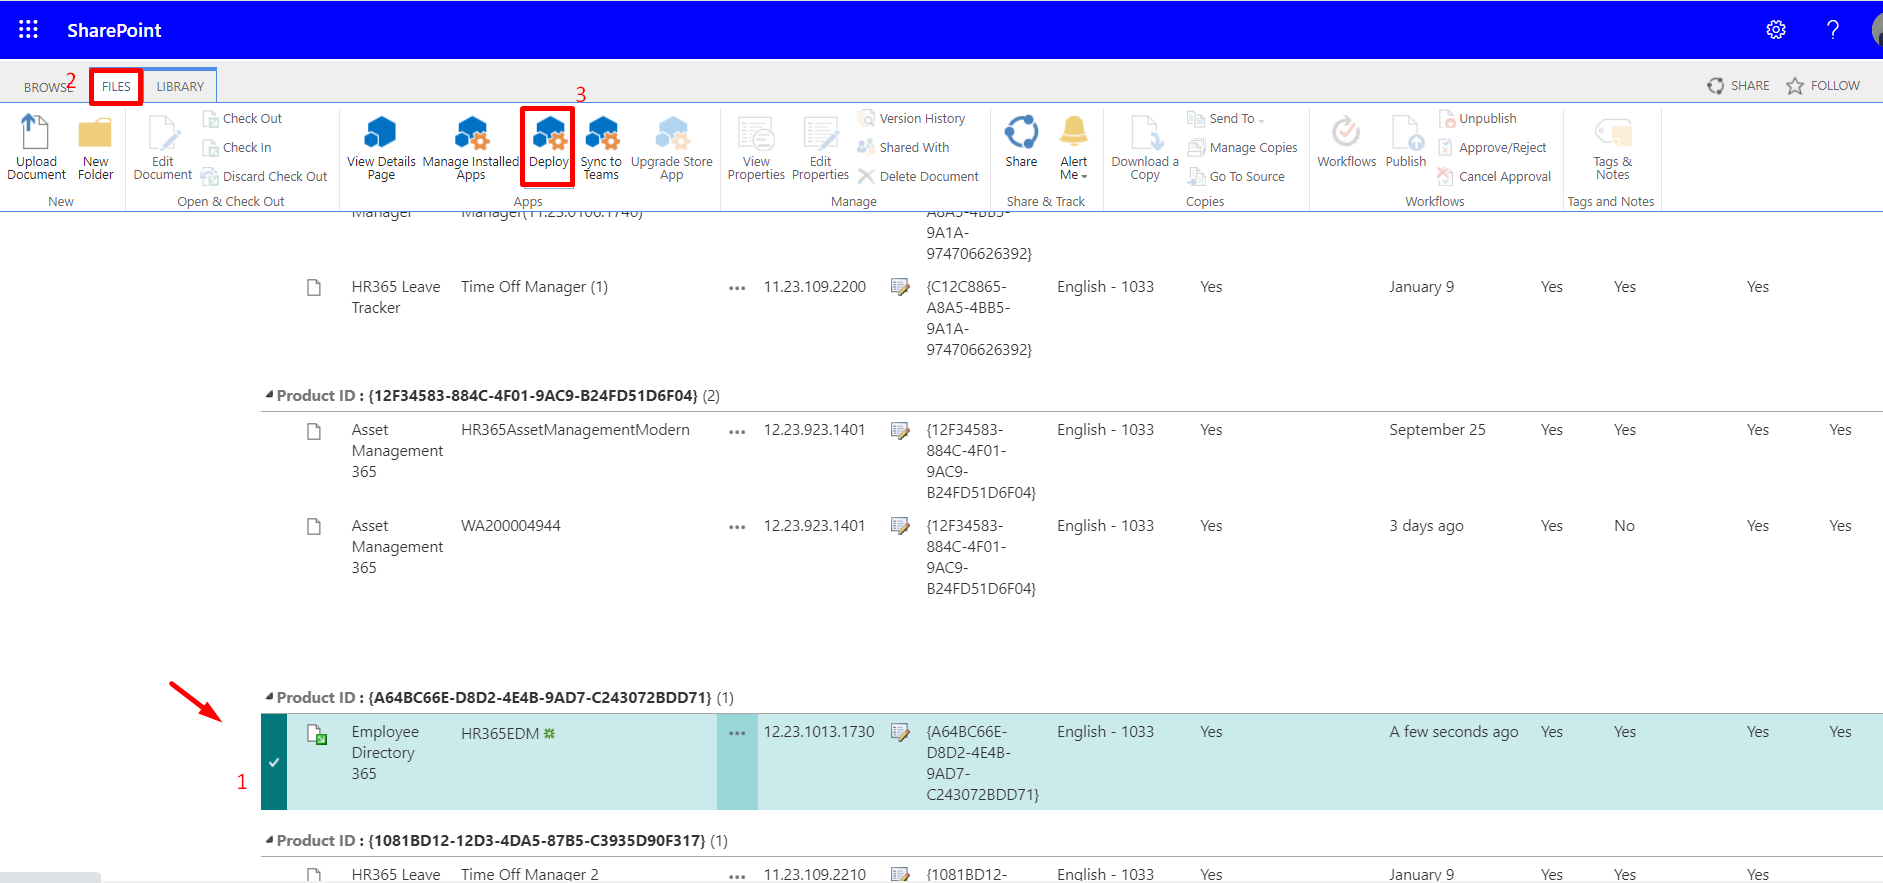Image resolution: width=1883 pixels, height=883 pixels.
Task: Click Discard Check Out
Action: tap(264, 176)
